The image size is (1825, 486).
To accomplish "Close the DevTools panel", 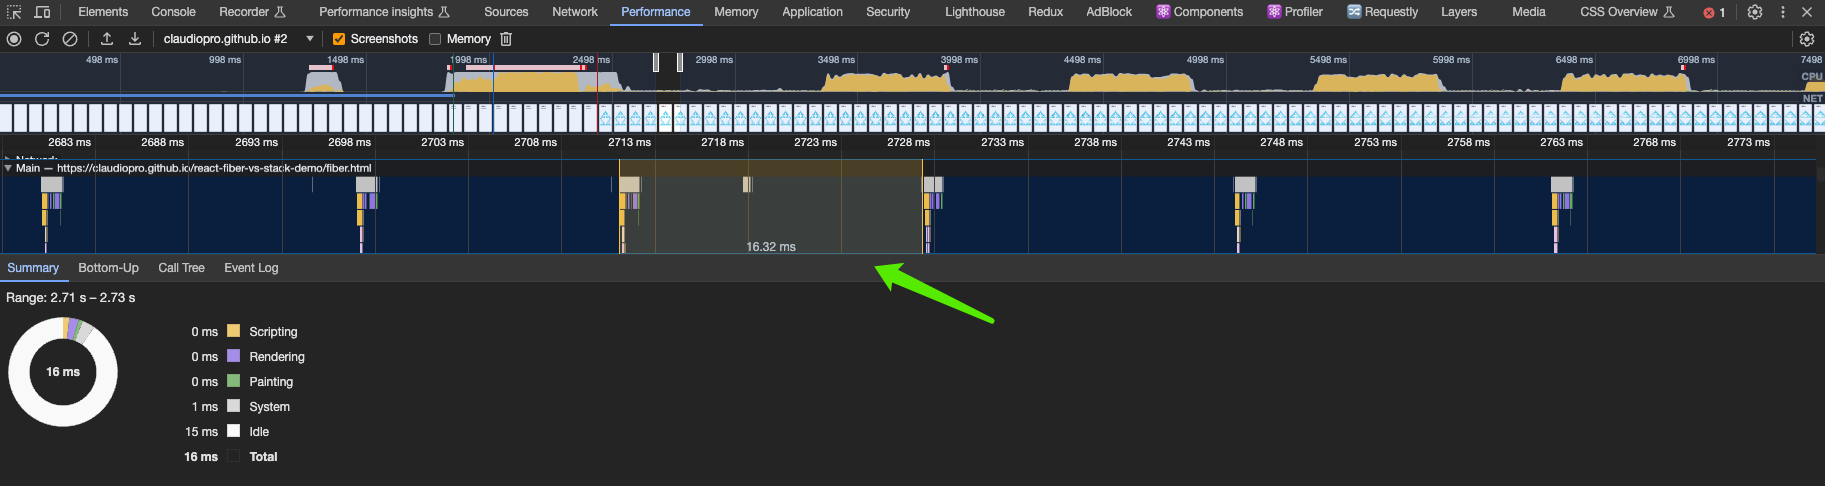I will coord(1807,12).
